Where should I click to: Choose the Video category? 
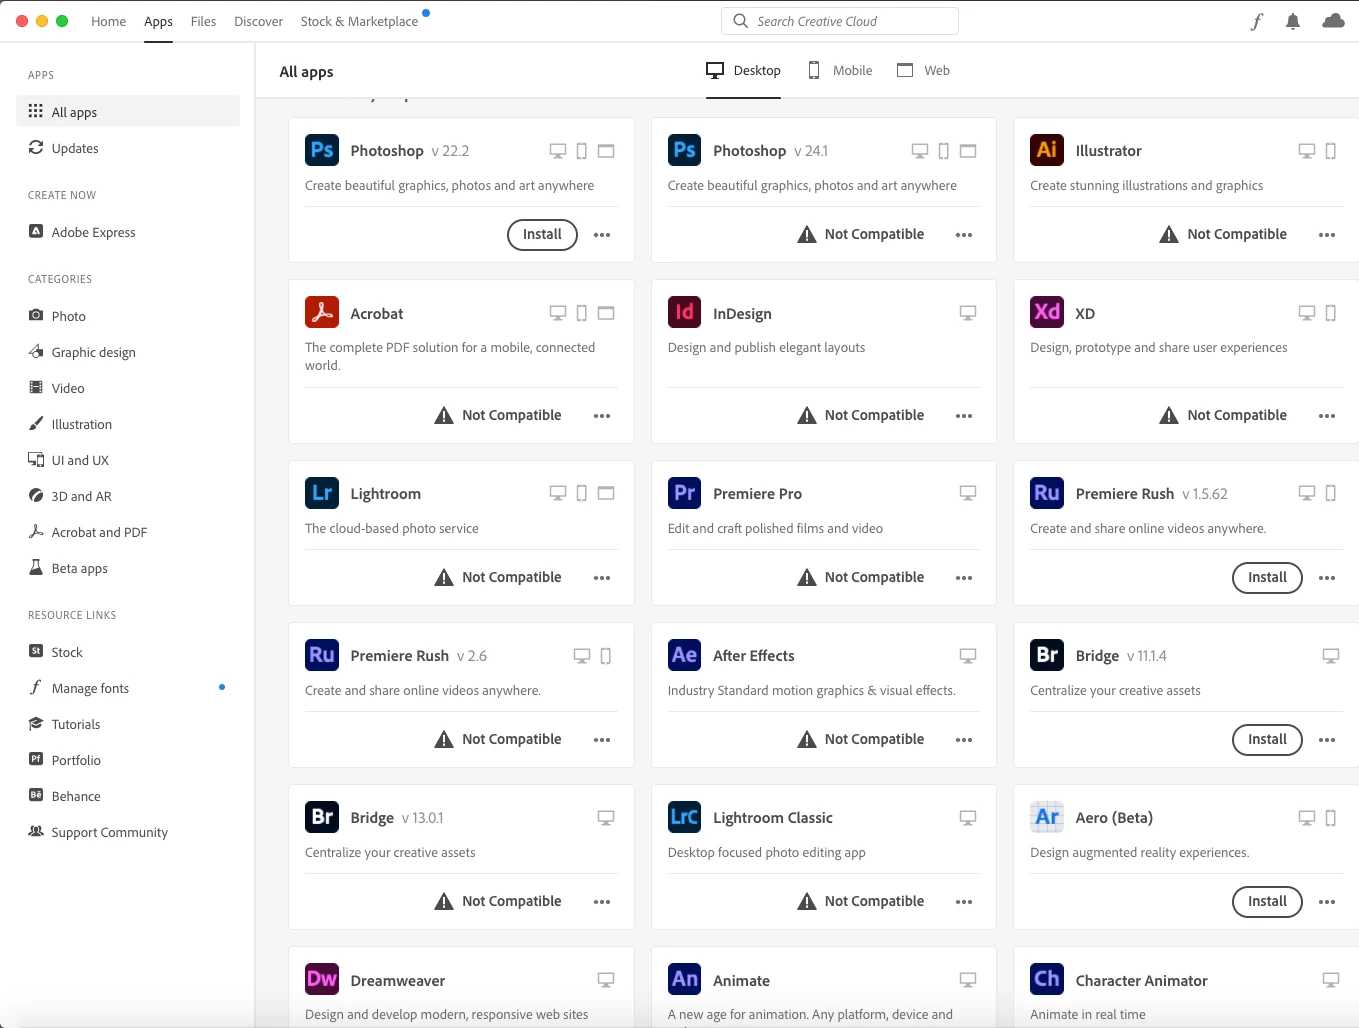tap(128, 388)
